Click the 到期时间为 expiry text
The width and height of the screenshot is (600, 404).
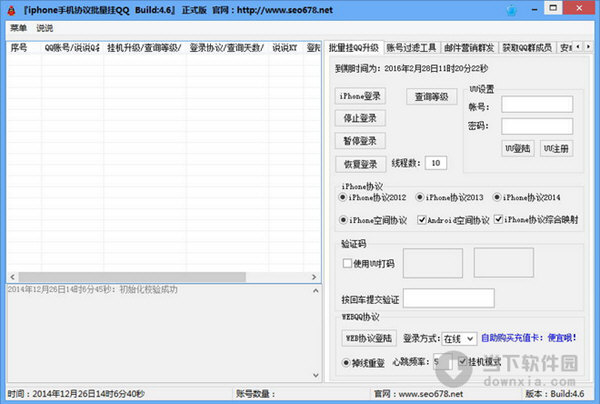411,68
